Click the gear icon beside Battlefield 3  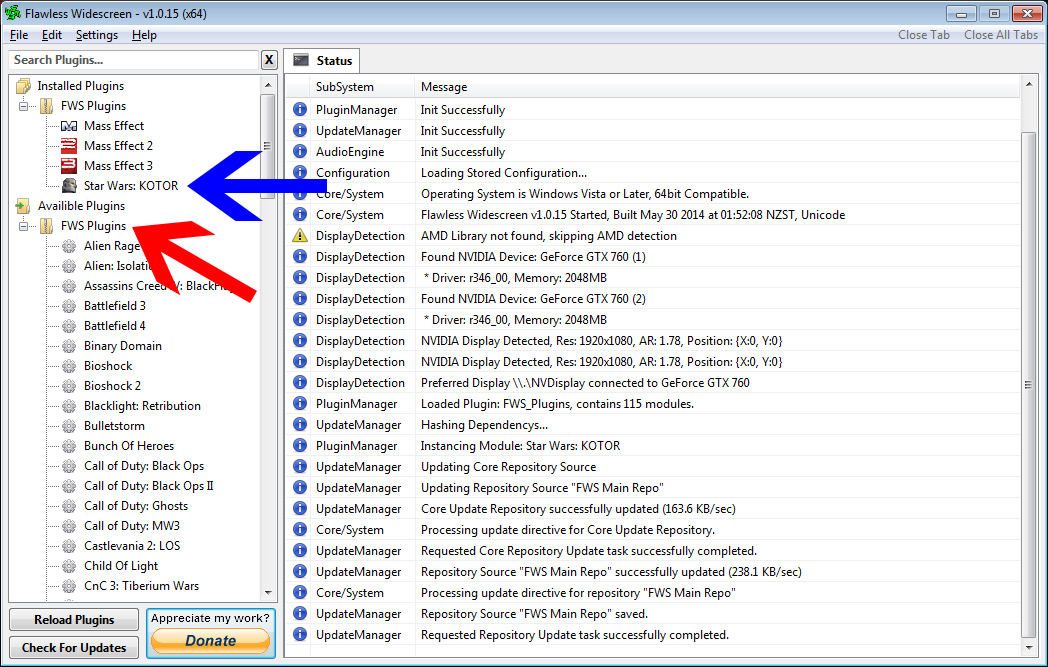pyautogui.click(x=69, y=306)
